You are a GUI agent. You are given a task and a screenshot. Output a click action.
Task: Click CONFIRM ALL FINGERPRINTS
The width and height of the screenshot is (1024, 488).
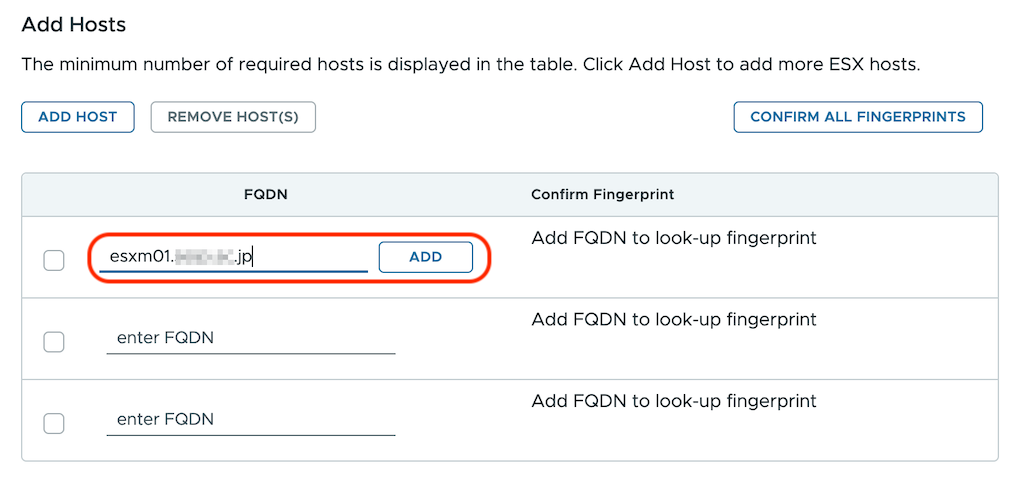(x=858, y=117)
